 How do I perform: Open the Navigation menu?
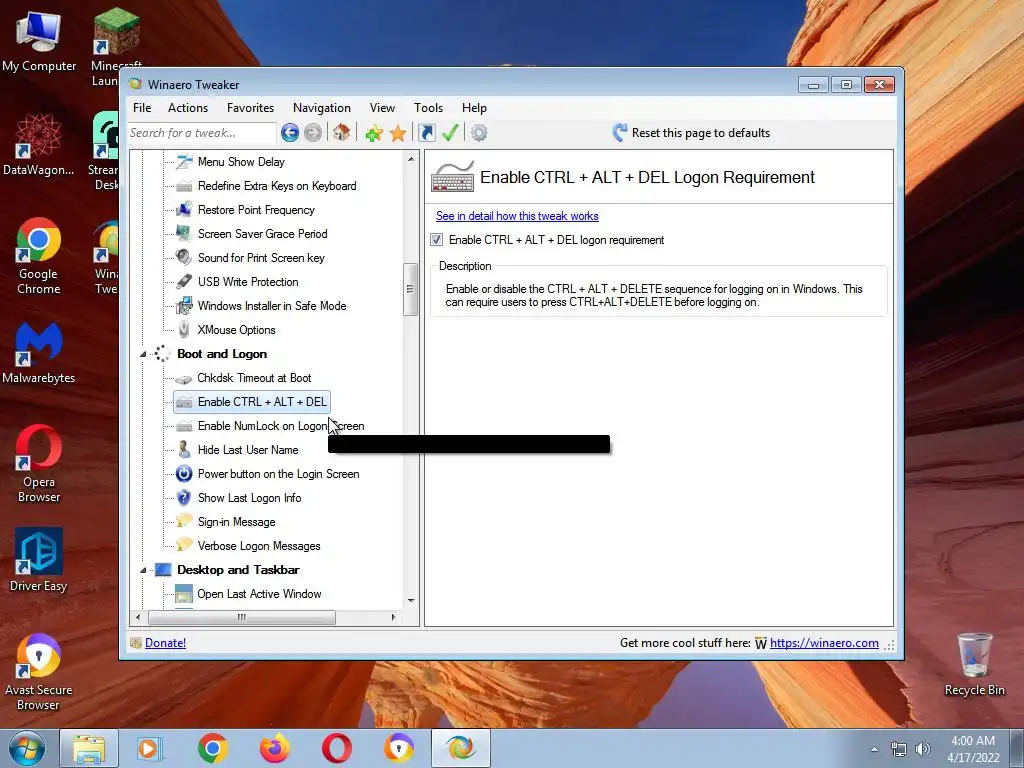point(321,108)
